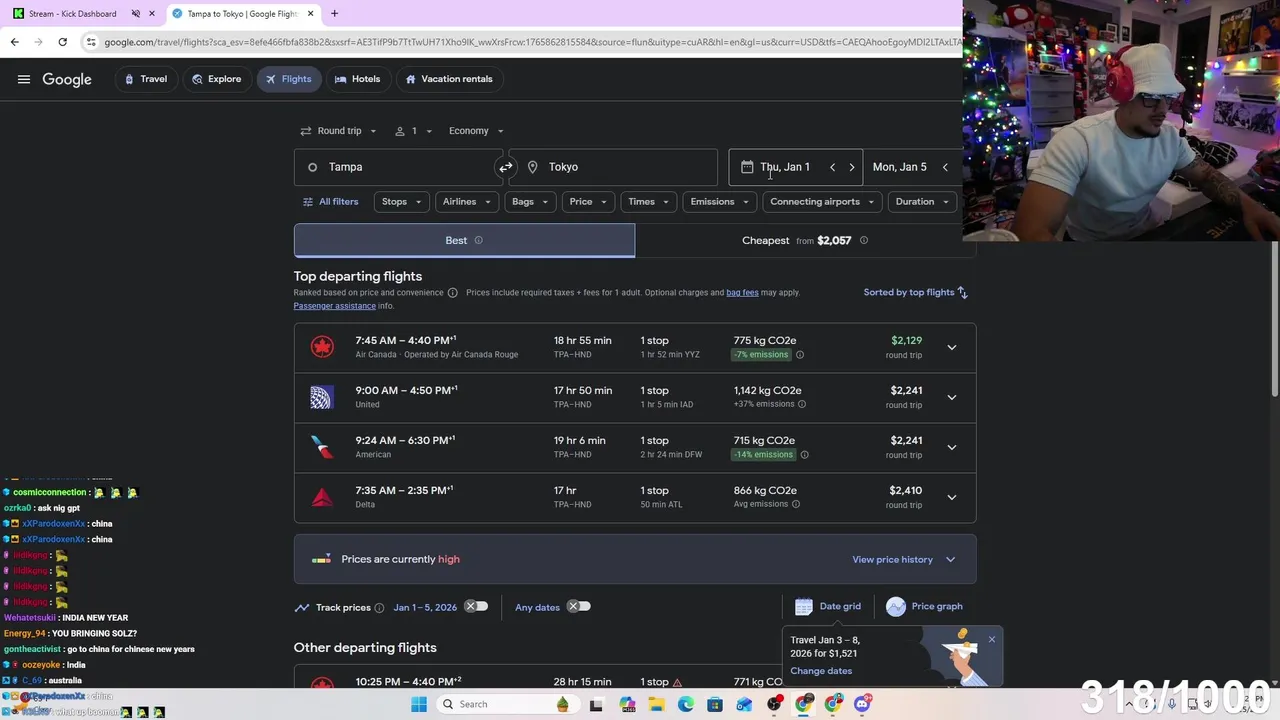The height and width of the screenshot is (720, 1280).
Task: Open the Bags filter dropdown
Action: 530,202
